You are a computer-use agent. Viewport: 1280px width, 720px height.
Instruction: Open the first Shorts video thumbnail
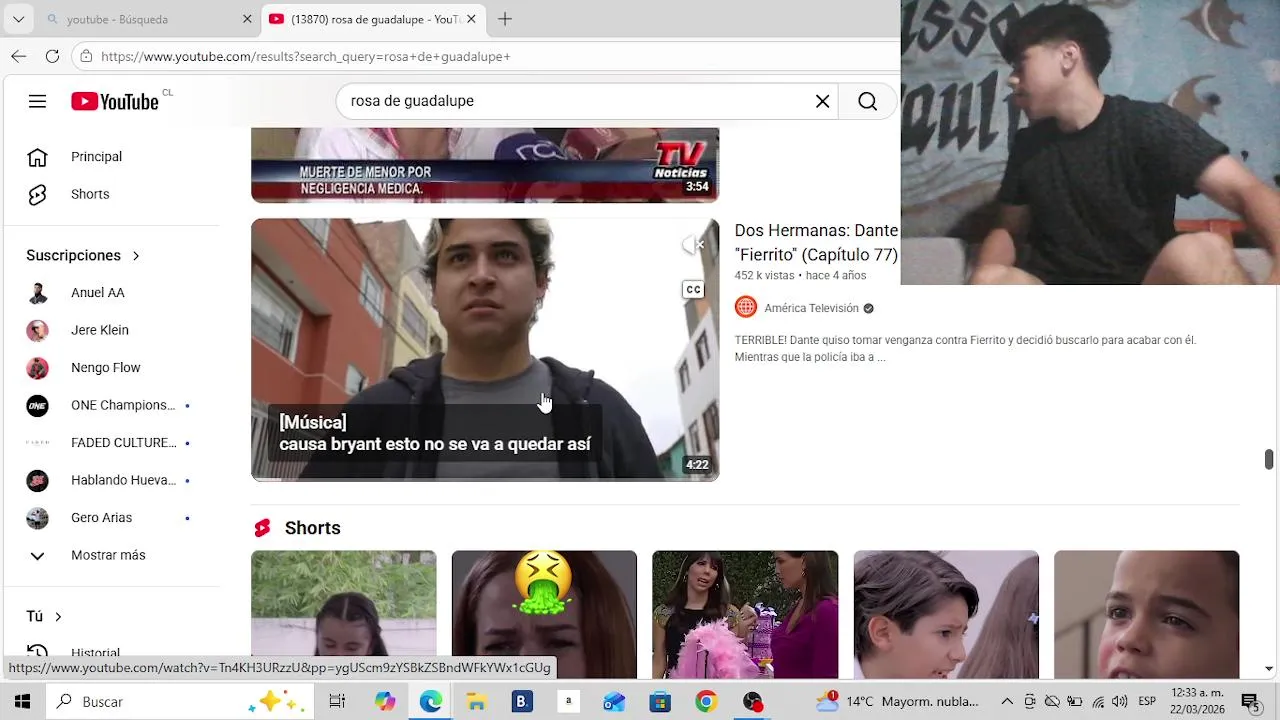point(344,614)
